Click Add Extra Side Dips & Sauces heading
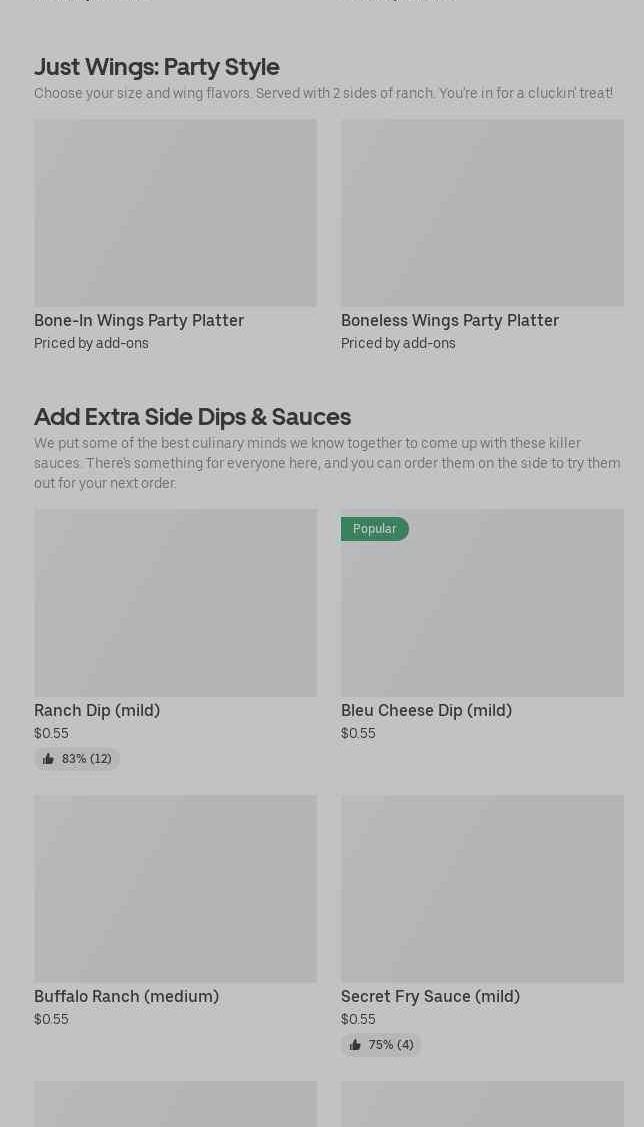 (193, 417)
